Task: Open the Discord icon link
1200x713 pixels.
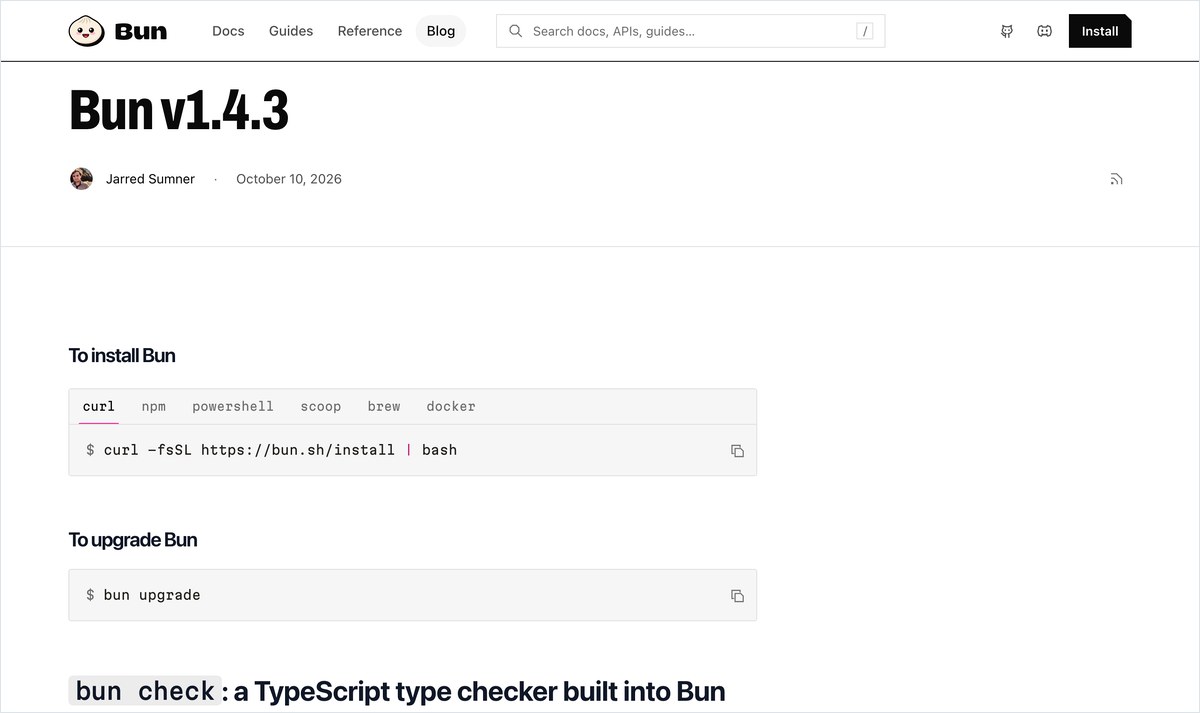Action: pos(1044,31)
